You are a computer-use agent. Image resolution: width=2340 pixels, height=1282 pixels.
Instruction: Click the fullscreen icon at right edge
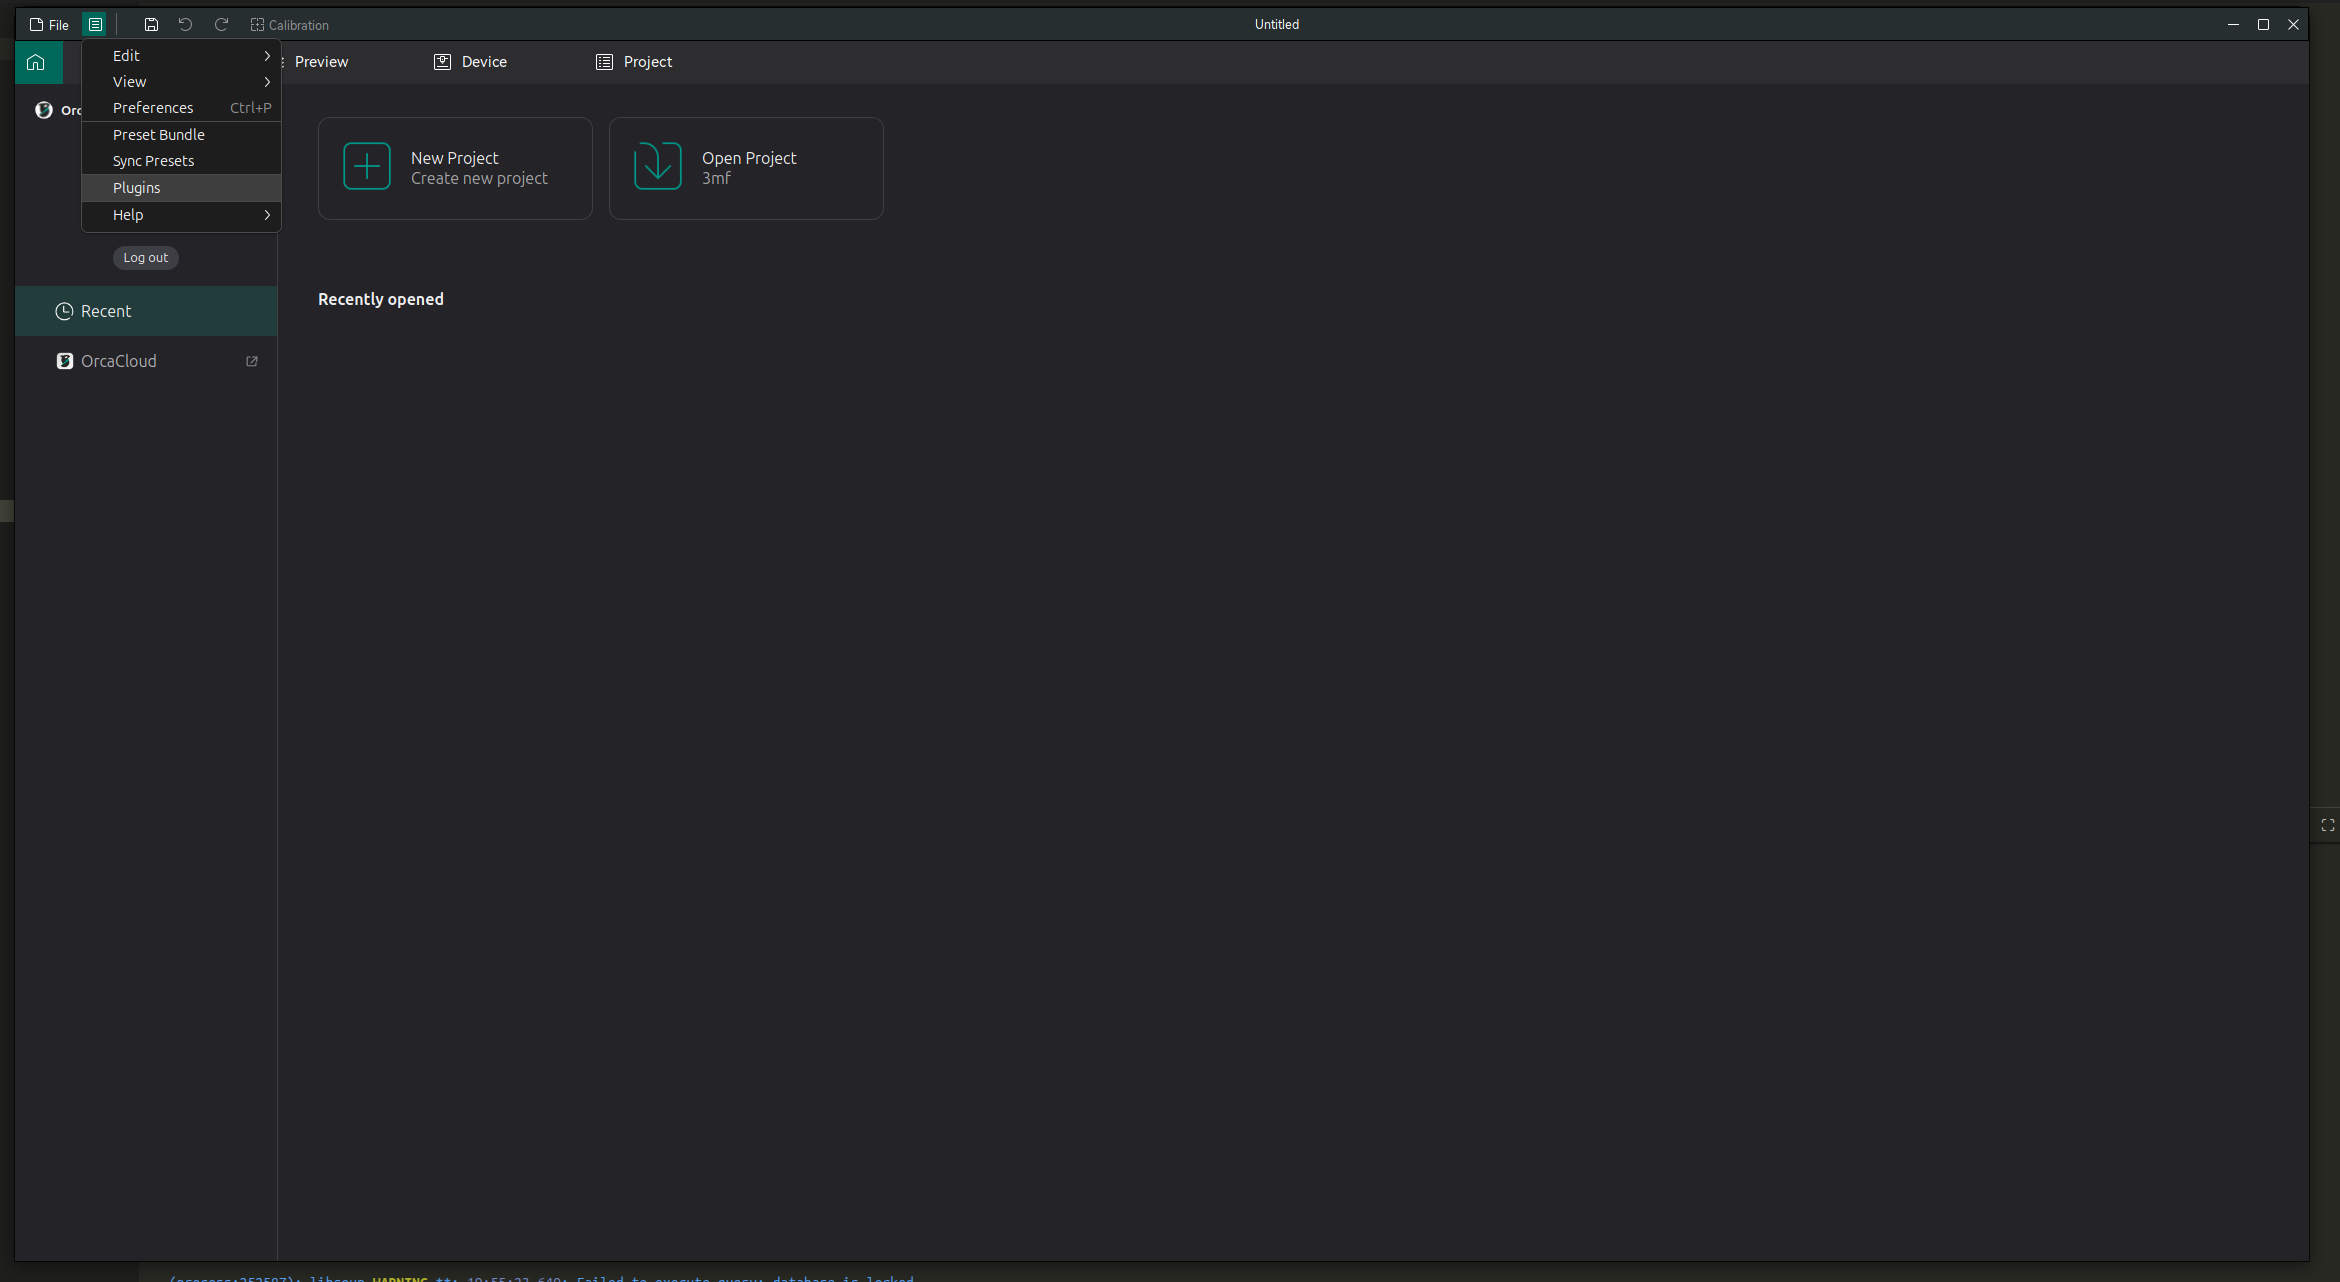(2327, 825)
